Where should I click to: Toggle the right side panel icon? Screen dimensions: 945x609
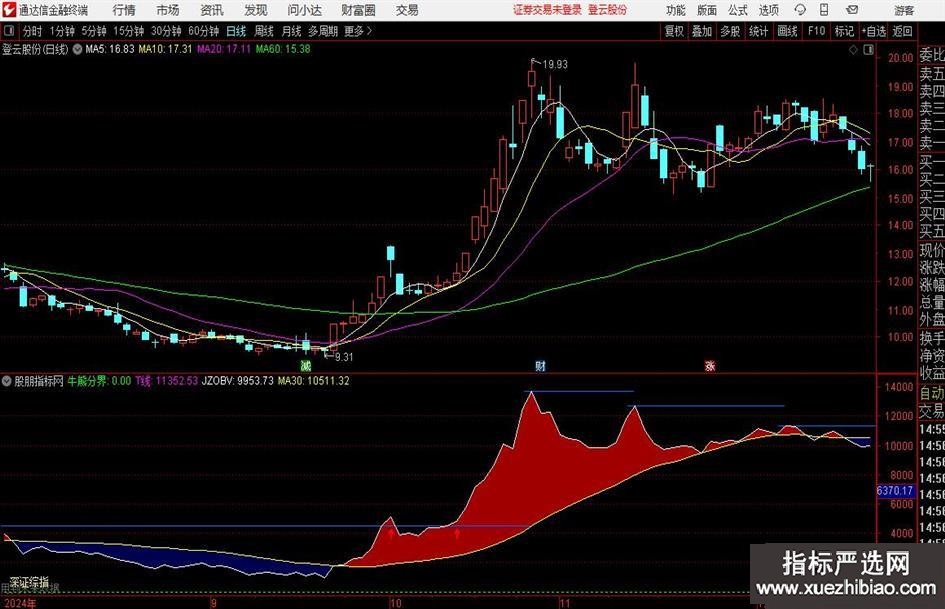tap(868, 50)
